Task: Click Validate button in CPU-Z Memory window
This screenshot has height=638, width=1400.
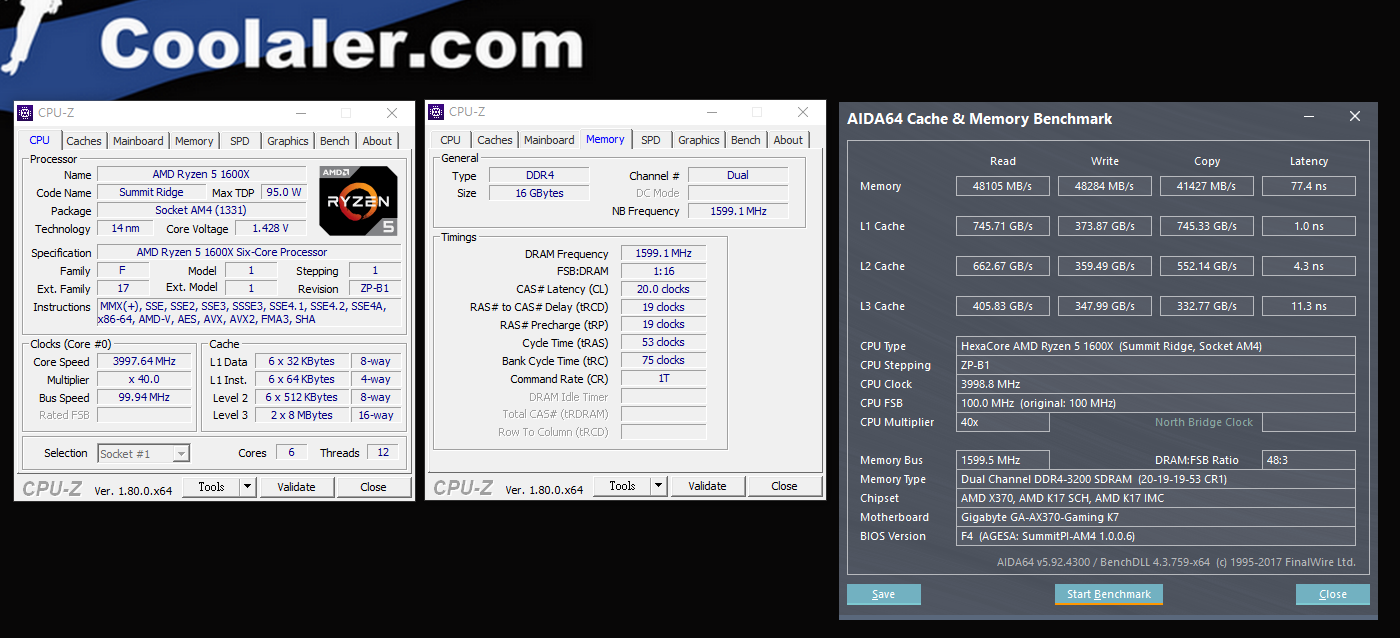Action: pos(707,486)
